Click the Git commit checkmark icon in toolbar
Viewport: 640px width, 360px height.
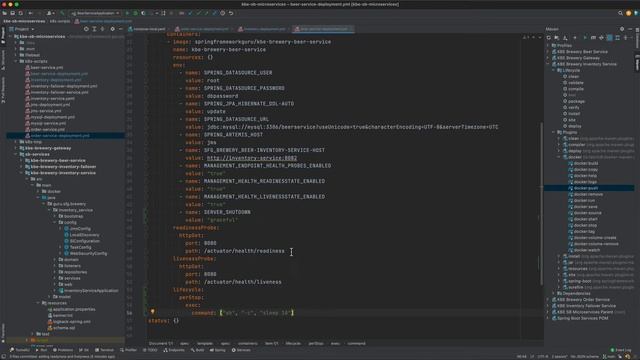[x=198, y=13]
